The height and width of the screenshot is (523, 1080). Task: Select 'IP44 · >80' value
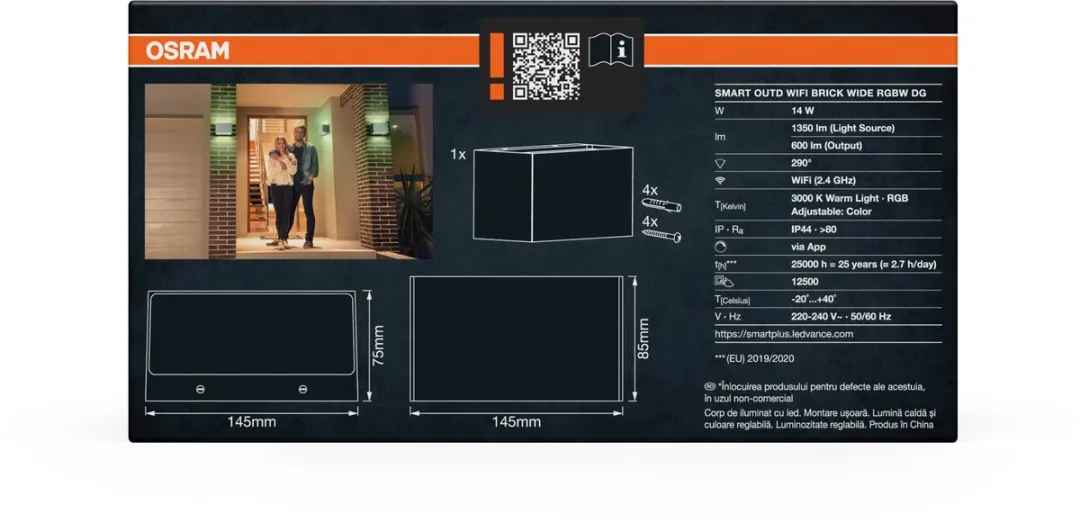coord(814,229)
